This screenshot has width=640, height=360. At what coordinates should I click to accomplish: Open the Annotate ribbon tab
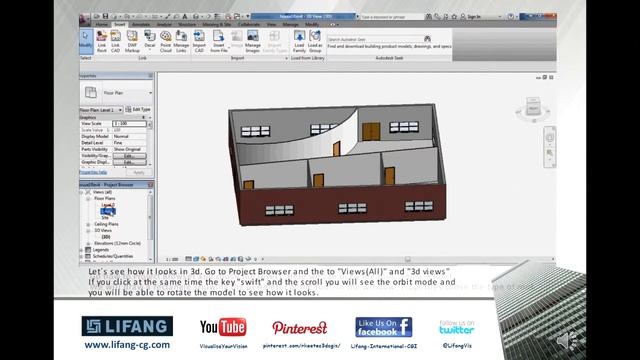point(141,24)
